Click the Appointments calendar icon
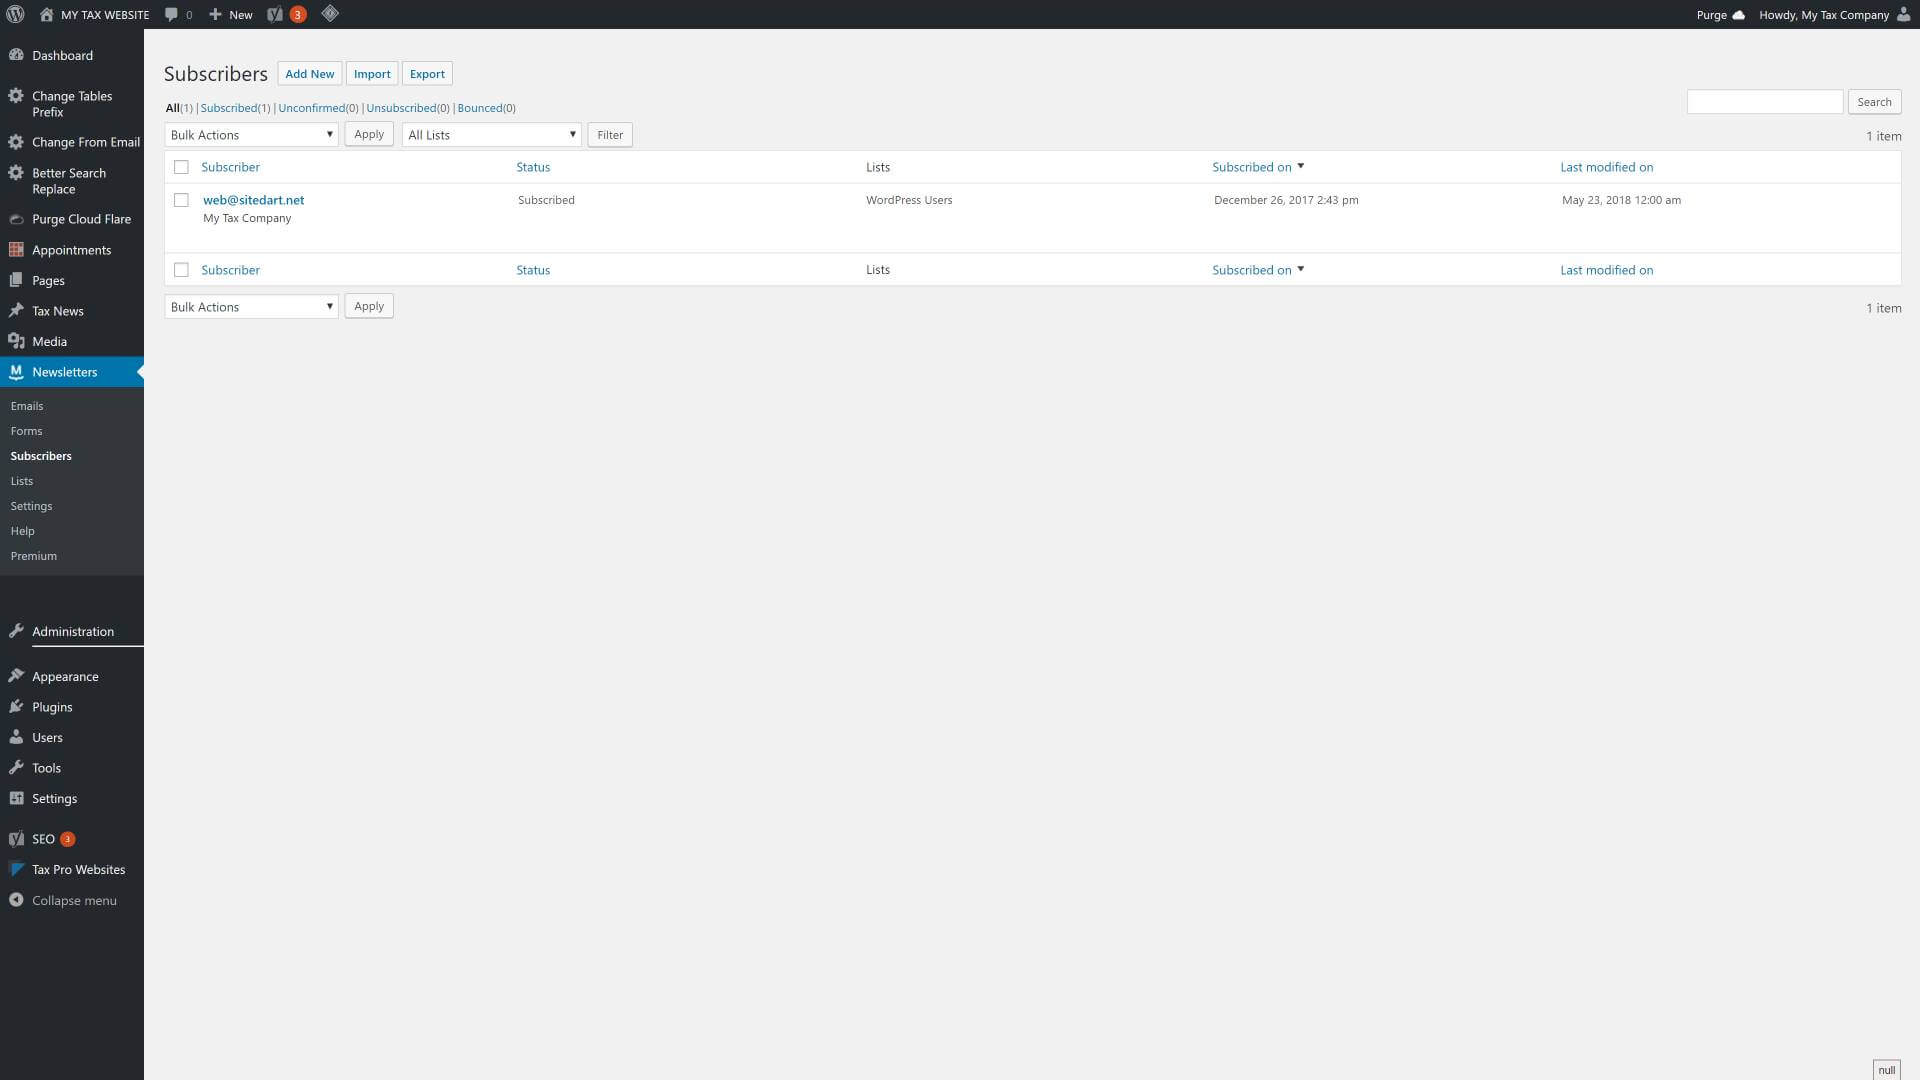Image resolution: width=1920 pixels, height=1080 pixels. [x=16, y=250]
